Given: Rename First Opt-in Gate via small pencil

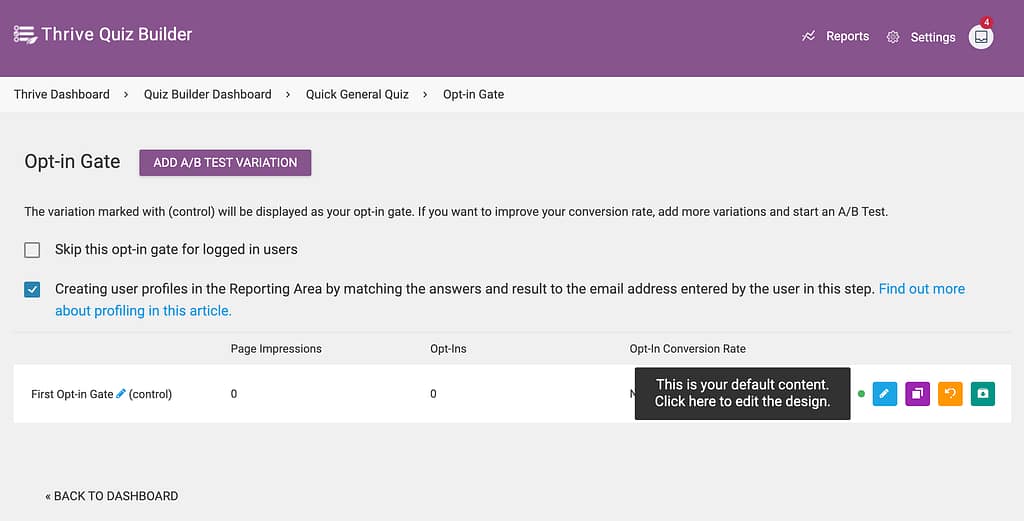Looking at the screenshot, I should [x=121, y=394].
